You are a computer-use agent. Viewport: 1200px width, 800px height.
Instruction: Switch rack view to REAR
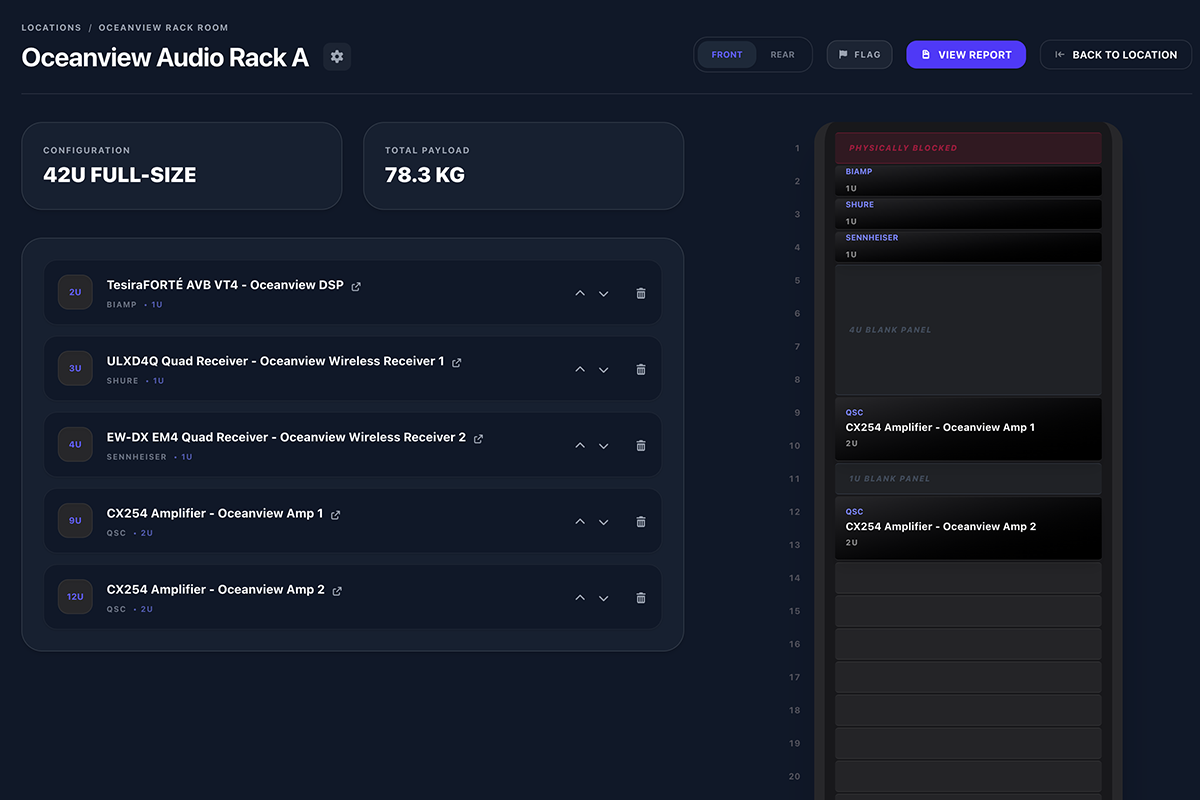pos(783,54)
